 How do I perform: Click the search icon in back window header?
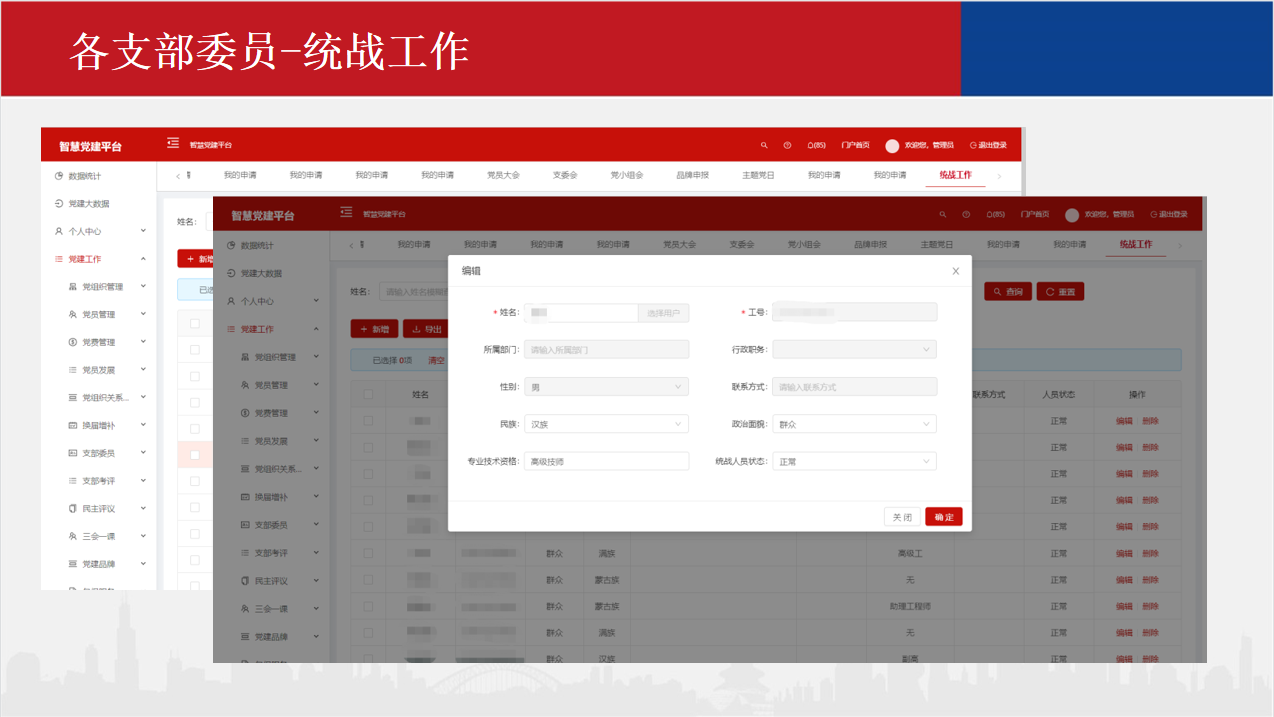pos(764,146)
